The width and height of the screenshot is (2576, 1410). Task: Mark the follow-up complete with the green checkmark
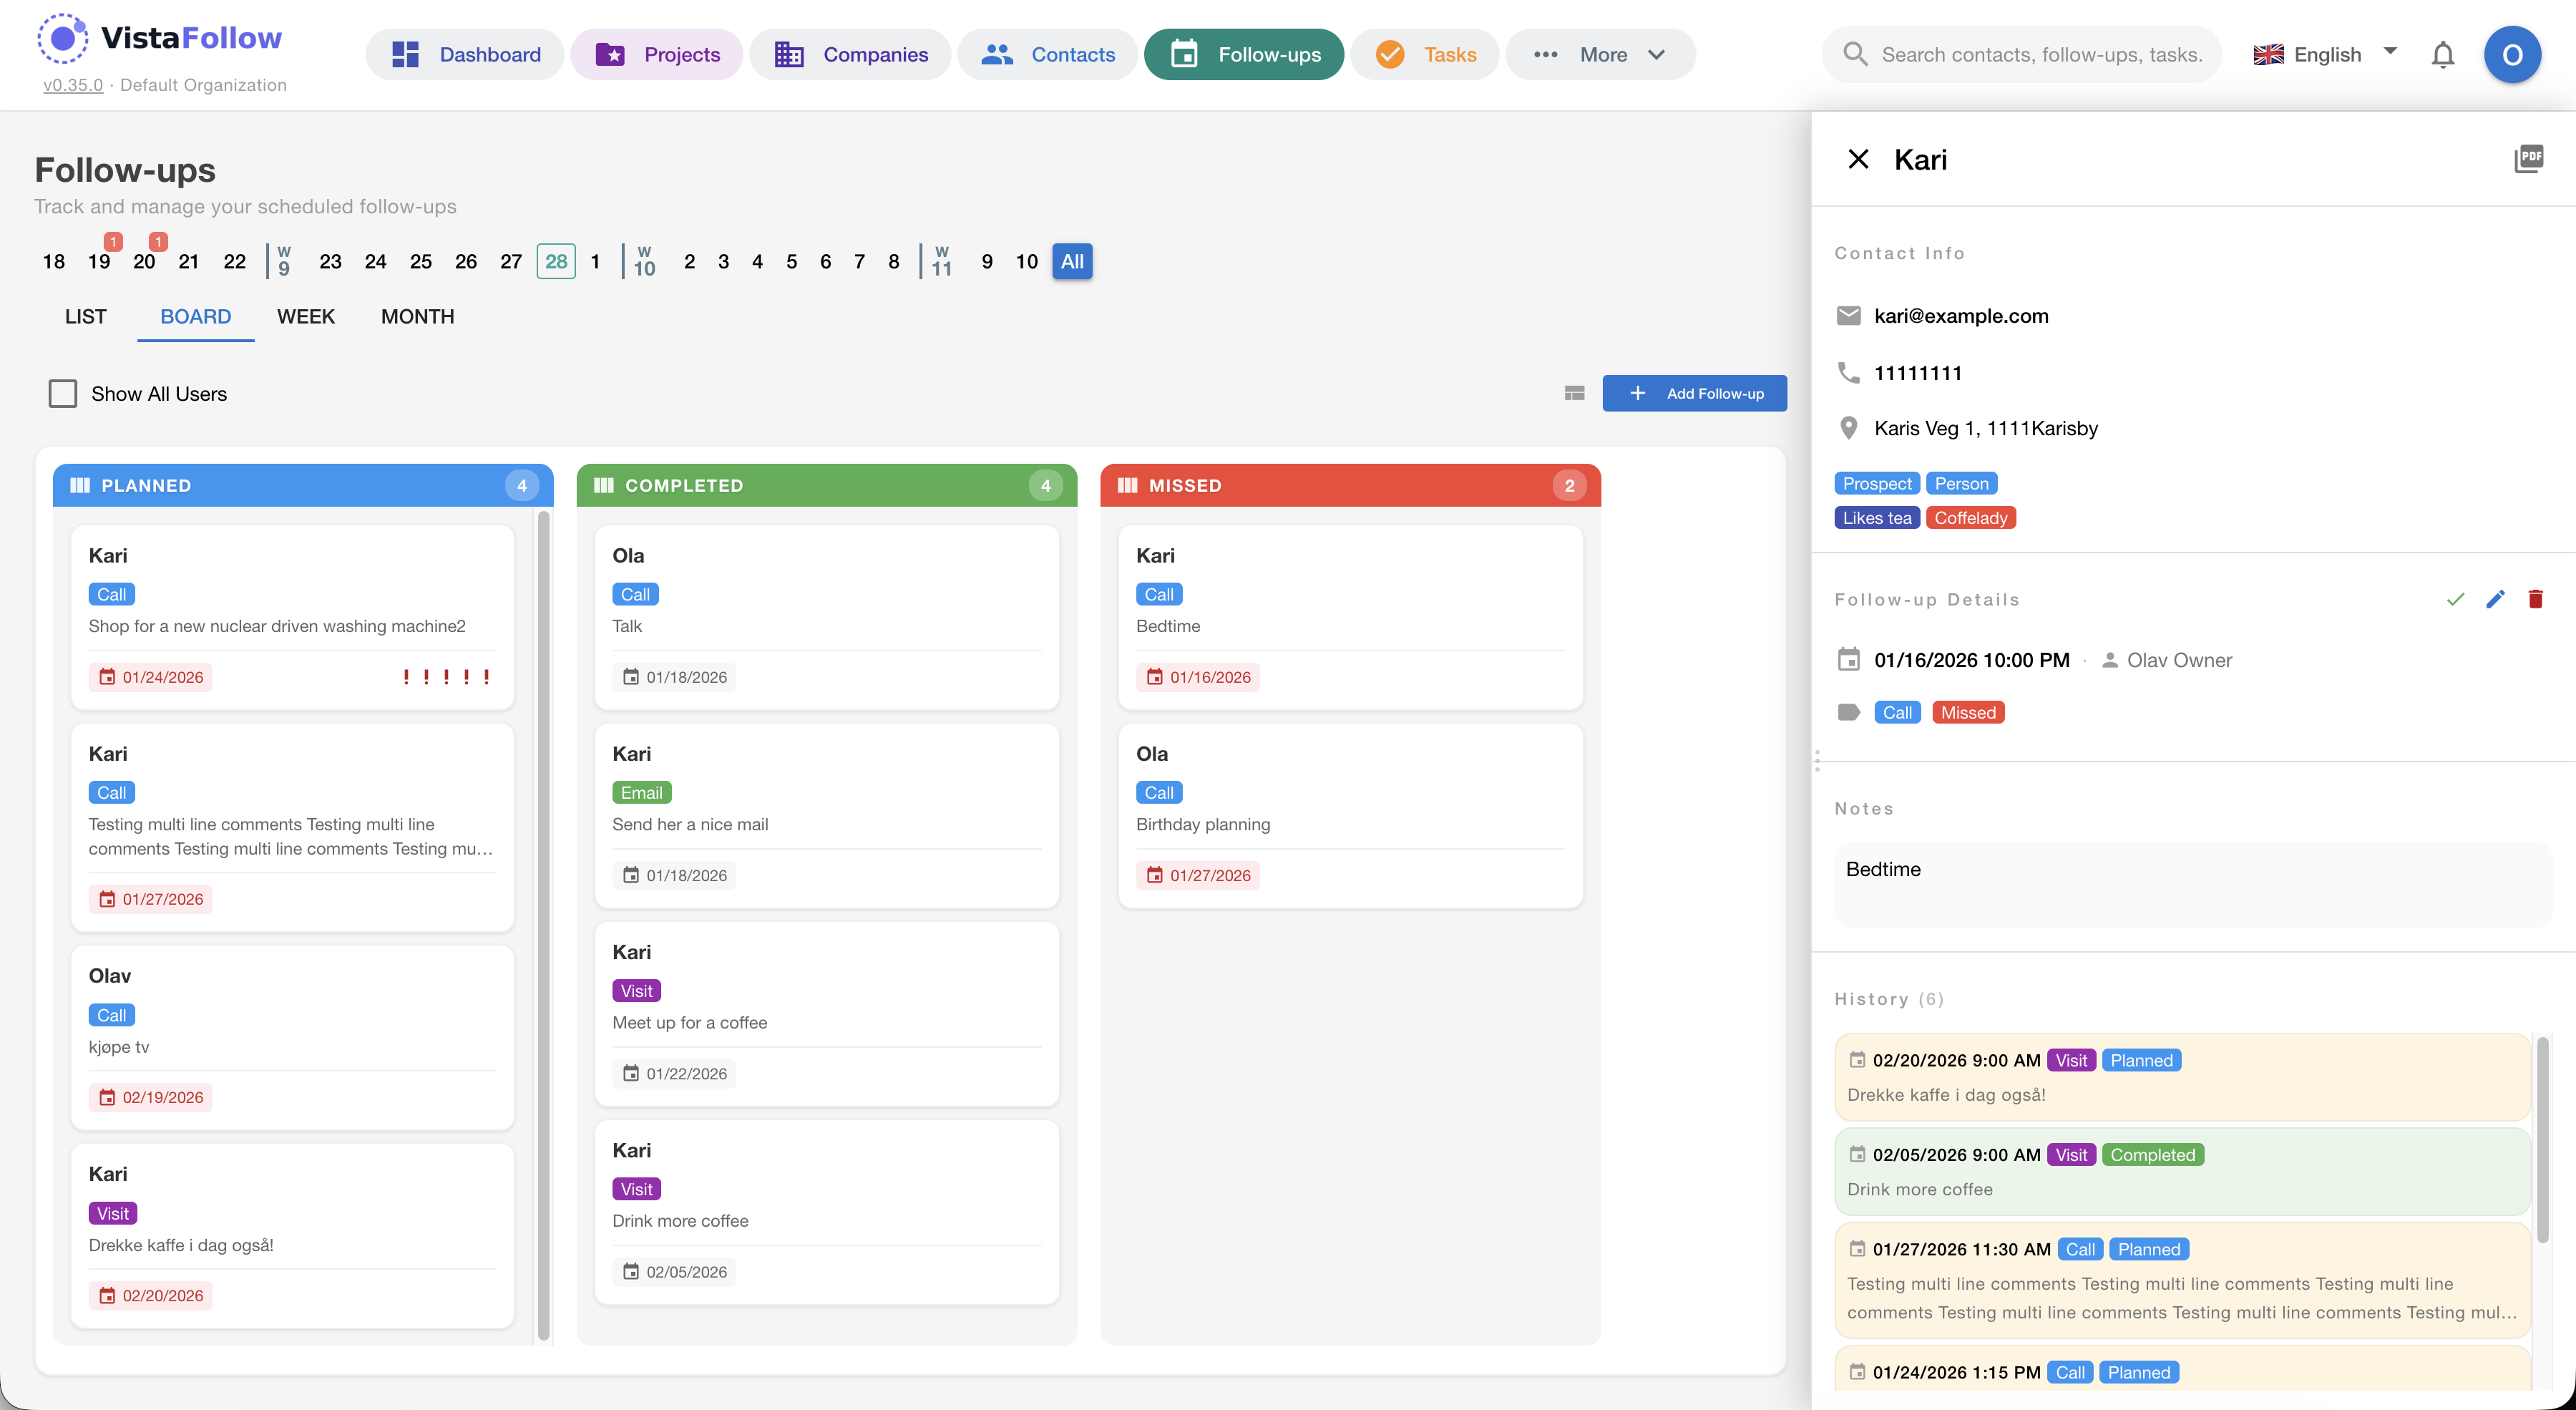click(2455, 599)
